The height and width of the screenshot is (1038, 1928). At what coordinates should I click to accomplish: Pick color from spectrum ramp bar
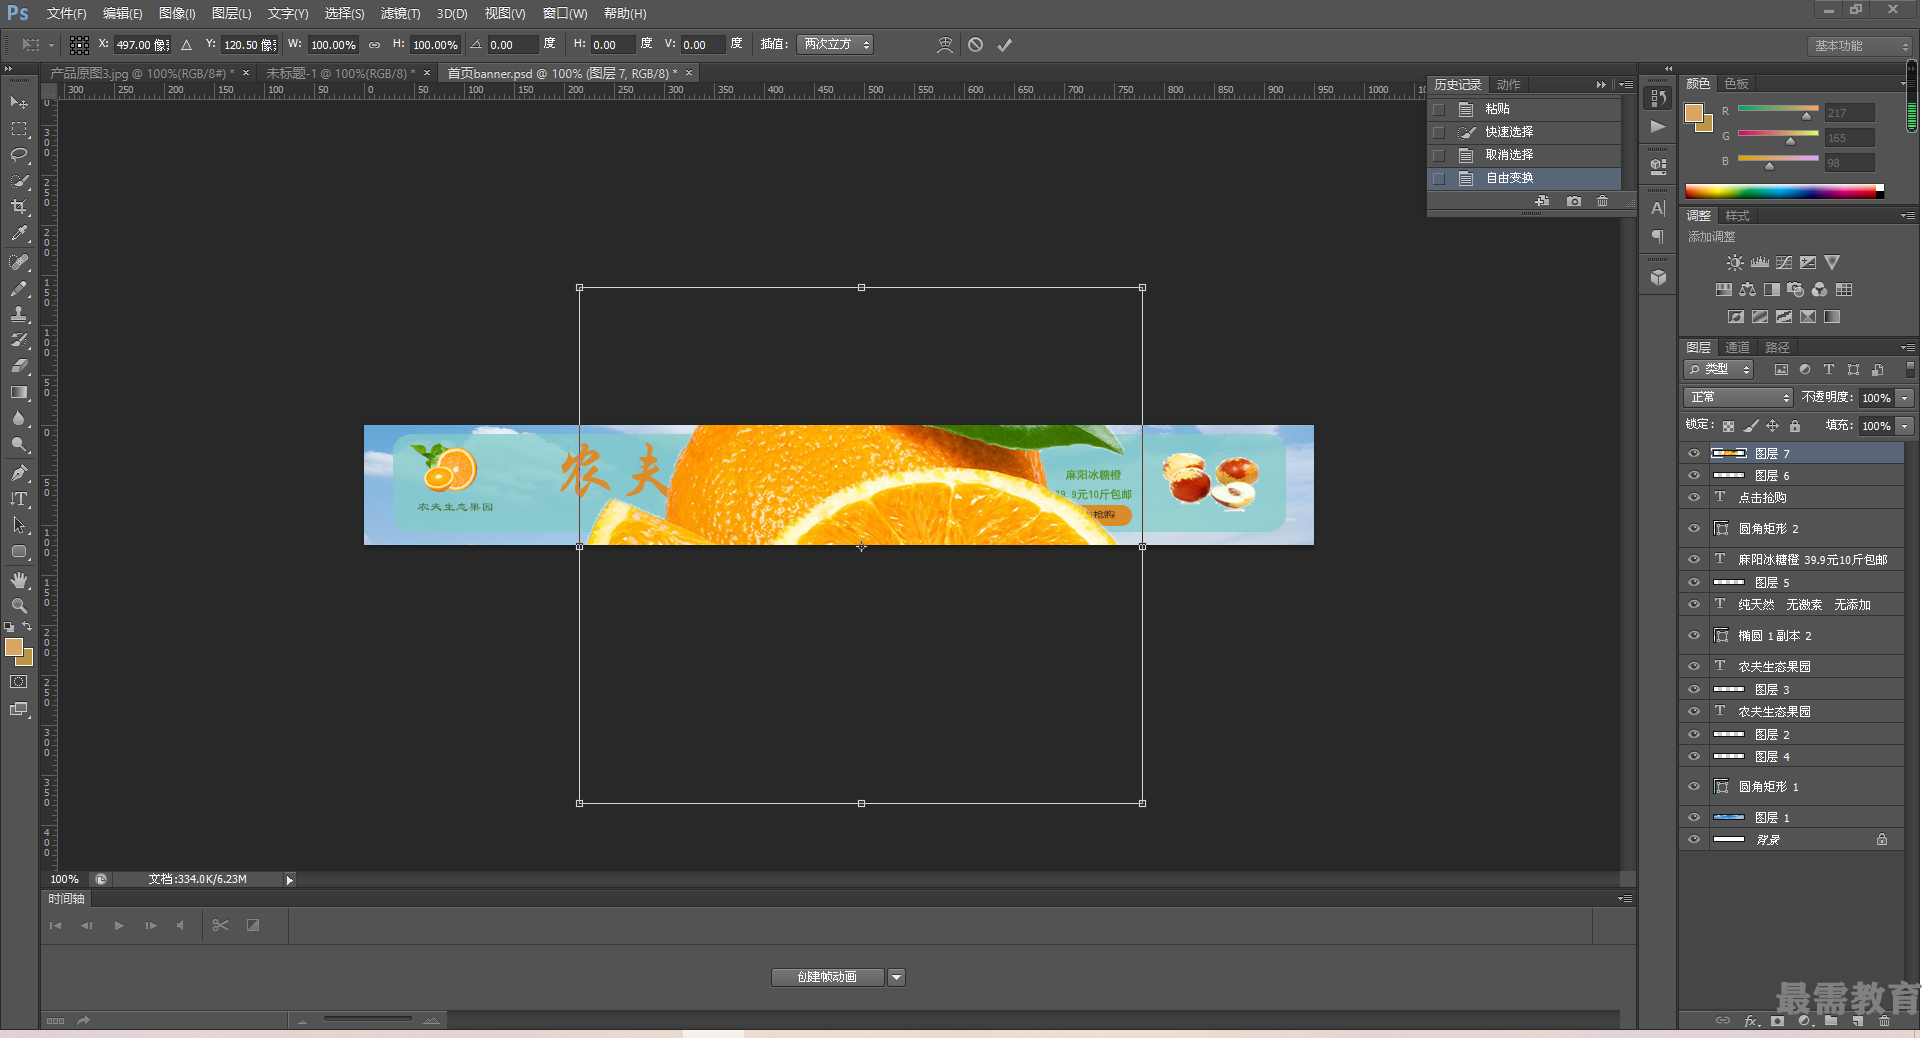pos(1784,191)
